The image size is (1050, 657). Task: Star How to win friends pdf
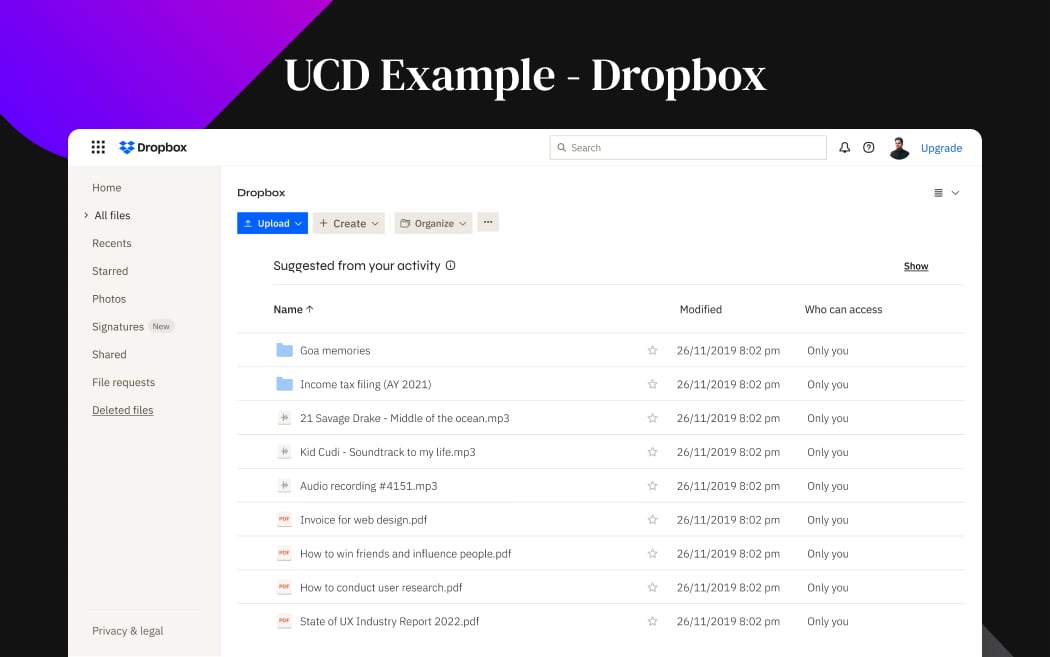652,553
